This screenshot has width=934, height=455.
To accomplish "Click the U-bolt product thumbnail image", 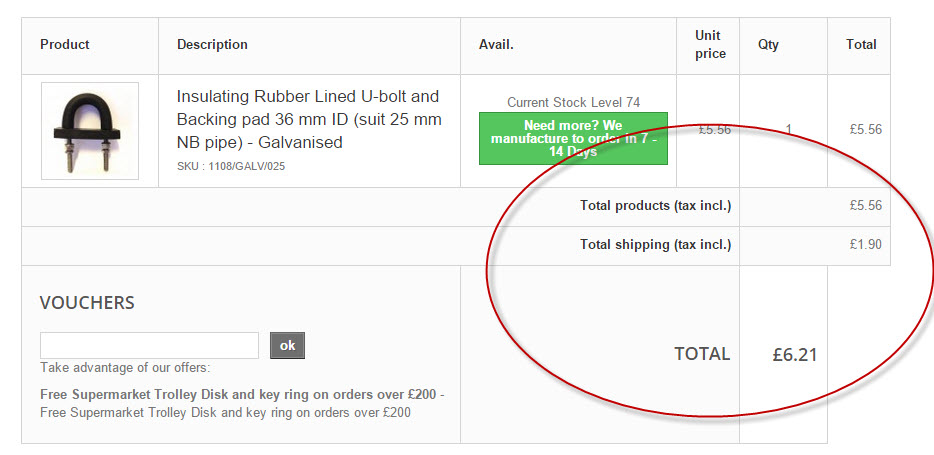I will tap(90, 131).
